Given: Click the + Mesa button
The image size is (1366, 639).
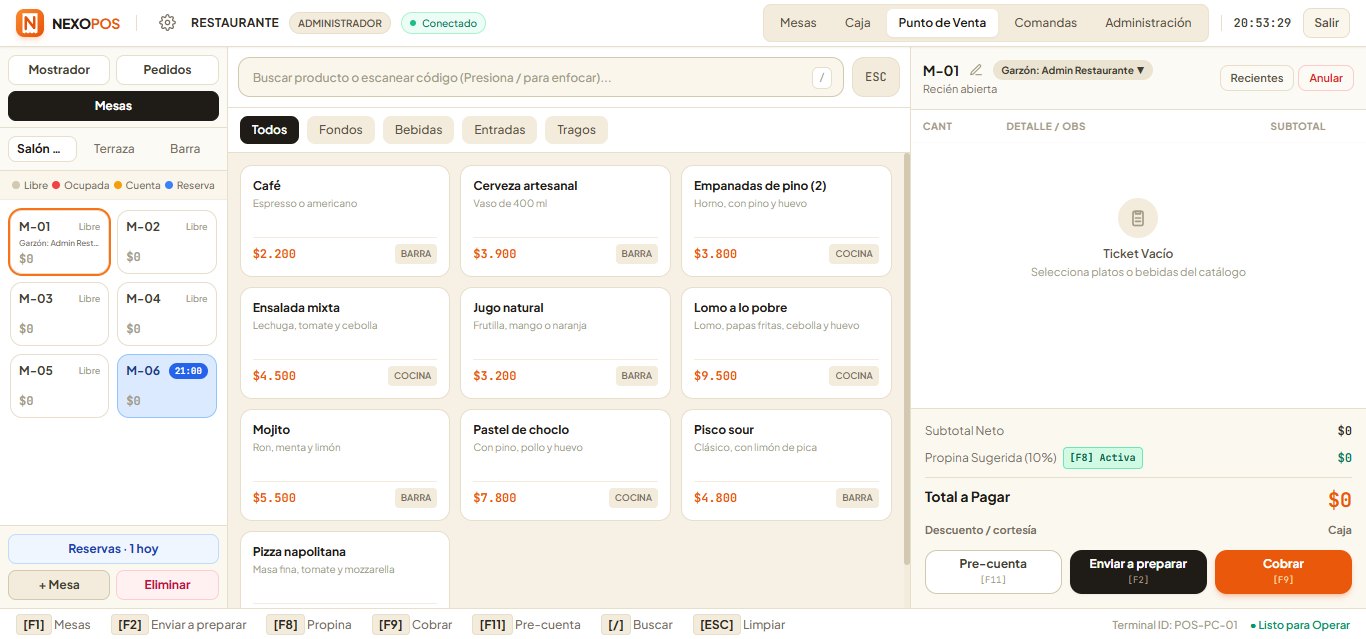Looking at the screenshot, I should (59, 585).
